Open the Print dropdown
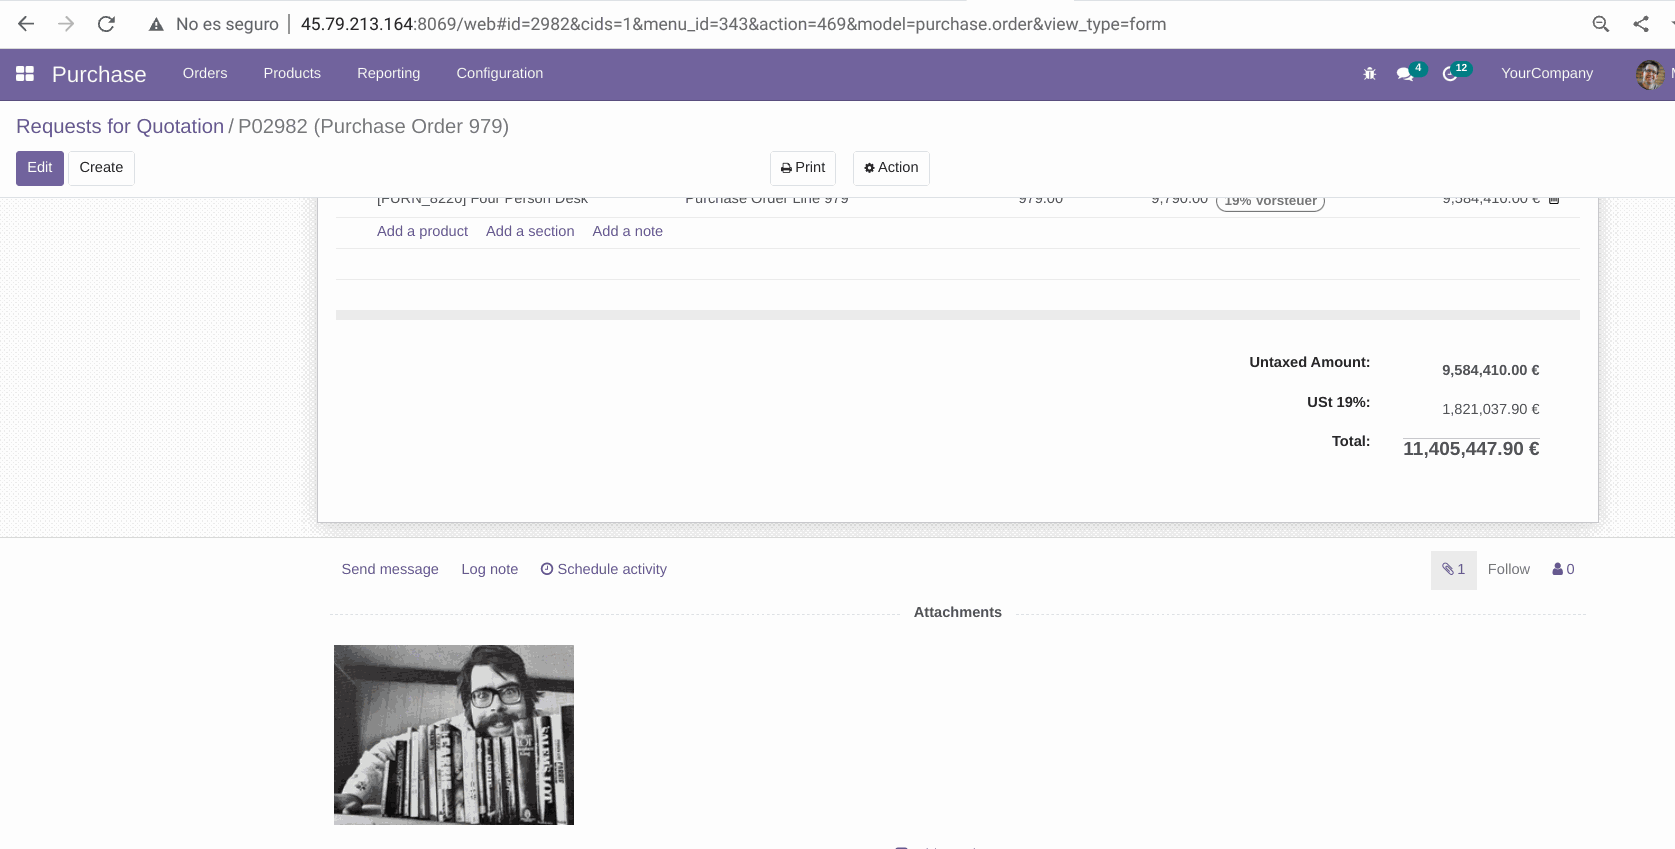Viewport: 1675px width, 849px height. (803, 168)
